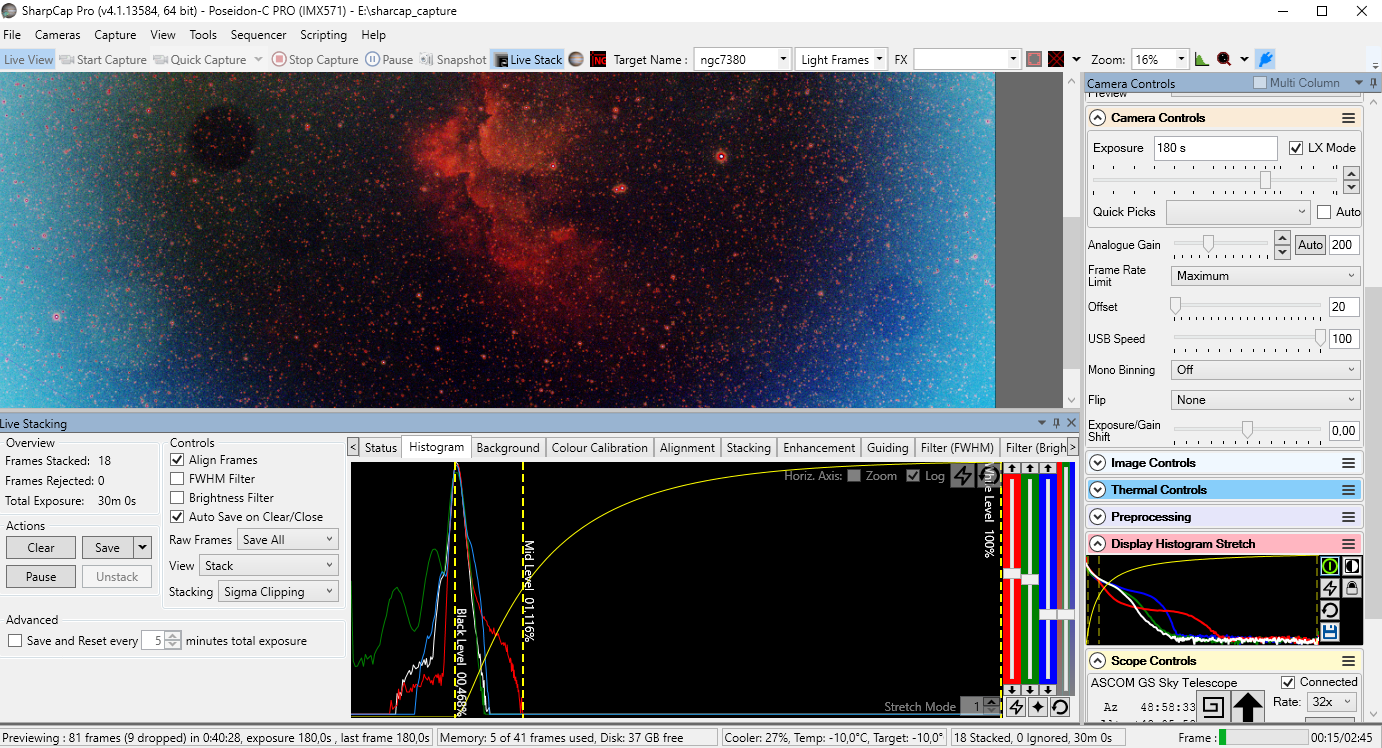Viewport: 1382px width, 748px height.
Task: Open the Stacking Sigma Clipping dropdown
Action: pos(279,592)
